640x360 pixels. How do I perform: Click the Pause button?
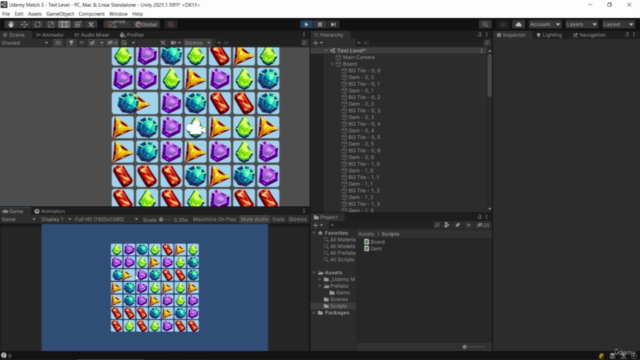pos(320,24)
